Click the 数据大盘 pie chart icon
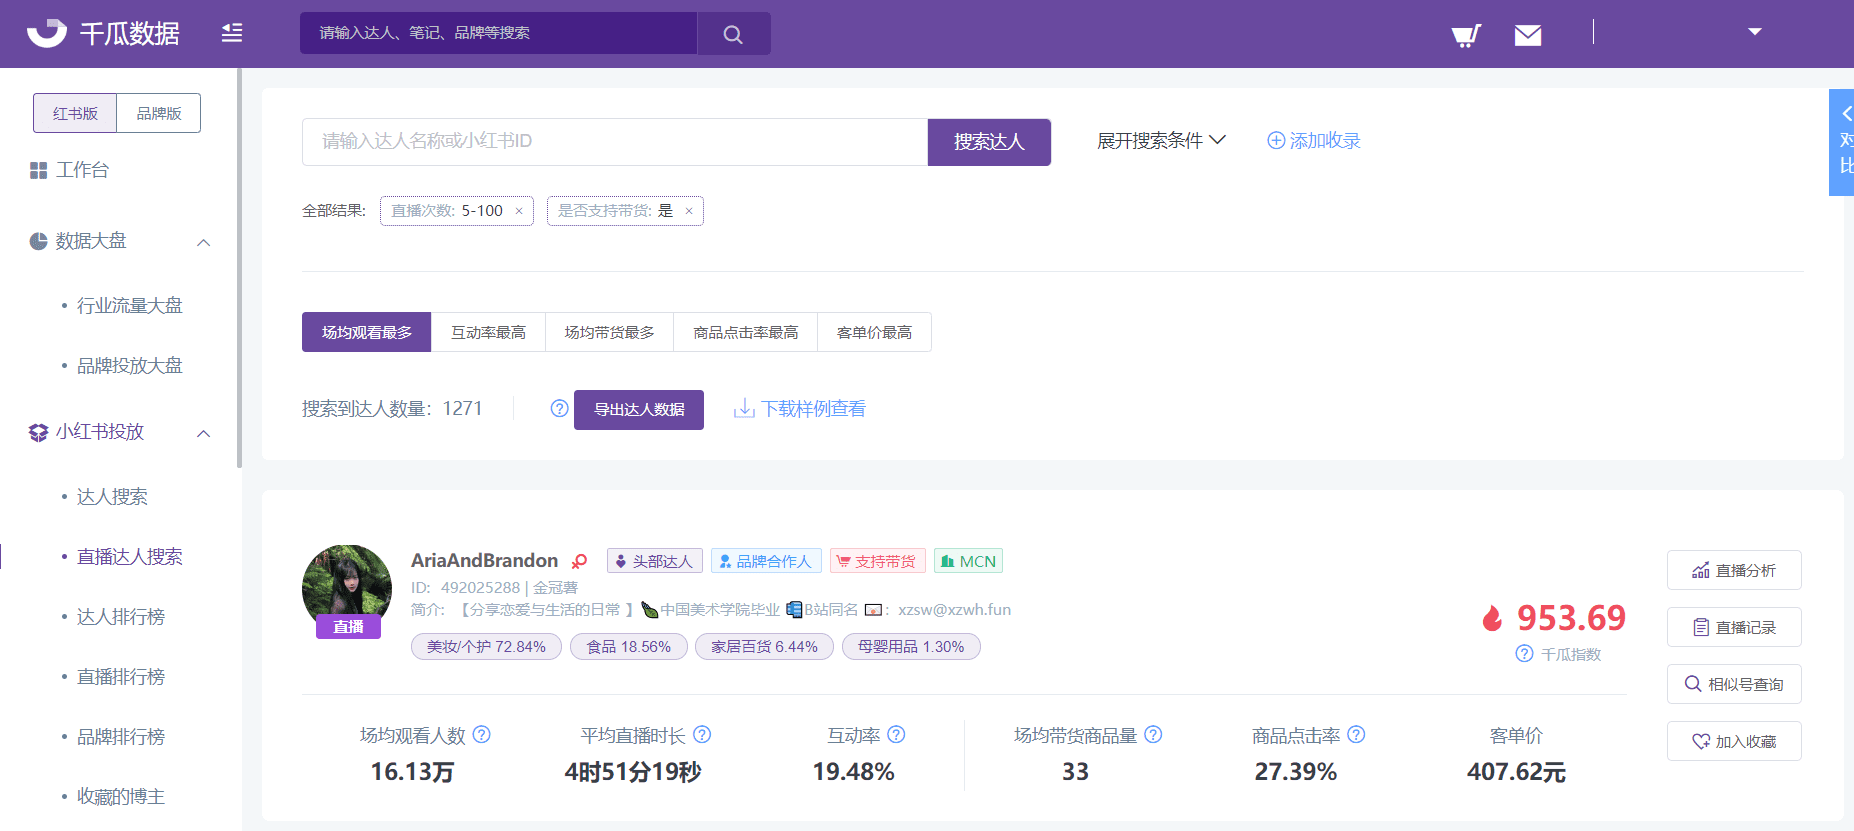The width and height of the screenshot is (1854, 831). 38,241
